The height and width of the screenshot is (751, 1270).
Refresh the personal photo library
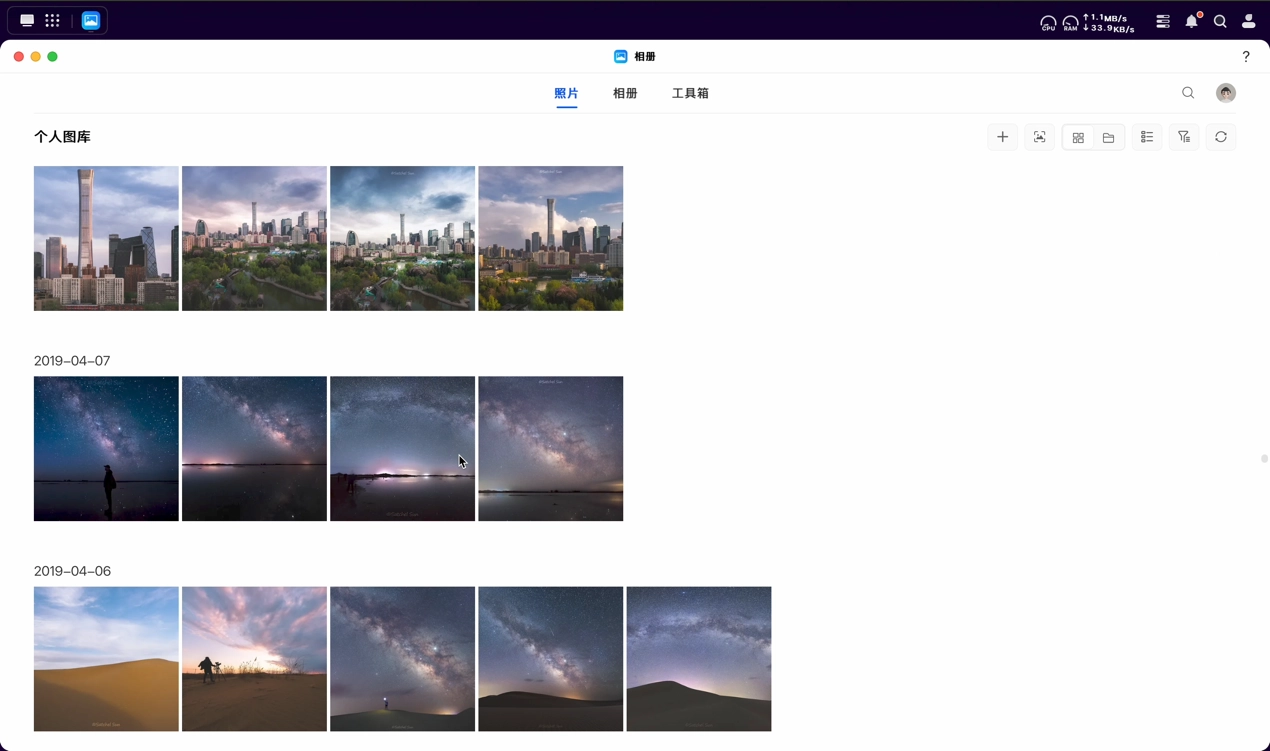click(x=1221, y=137)
